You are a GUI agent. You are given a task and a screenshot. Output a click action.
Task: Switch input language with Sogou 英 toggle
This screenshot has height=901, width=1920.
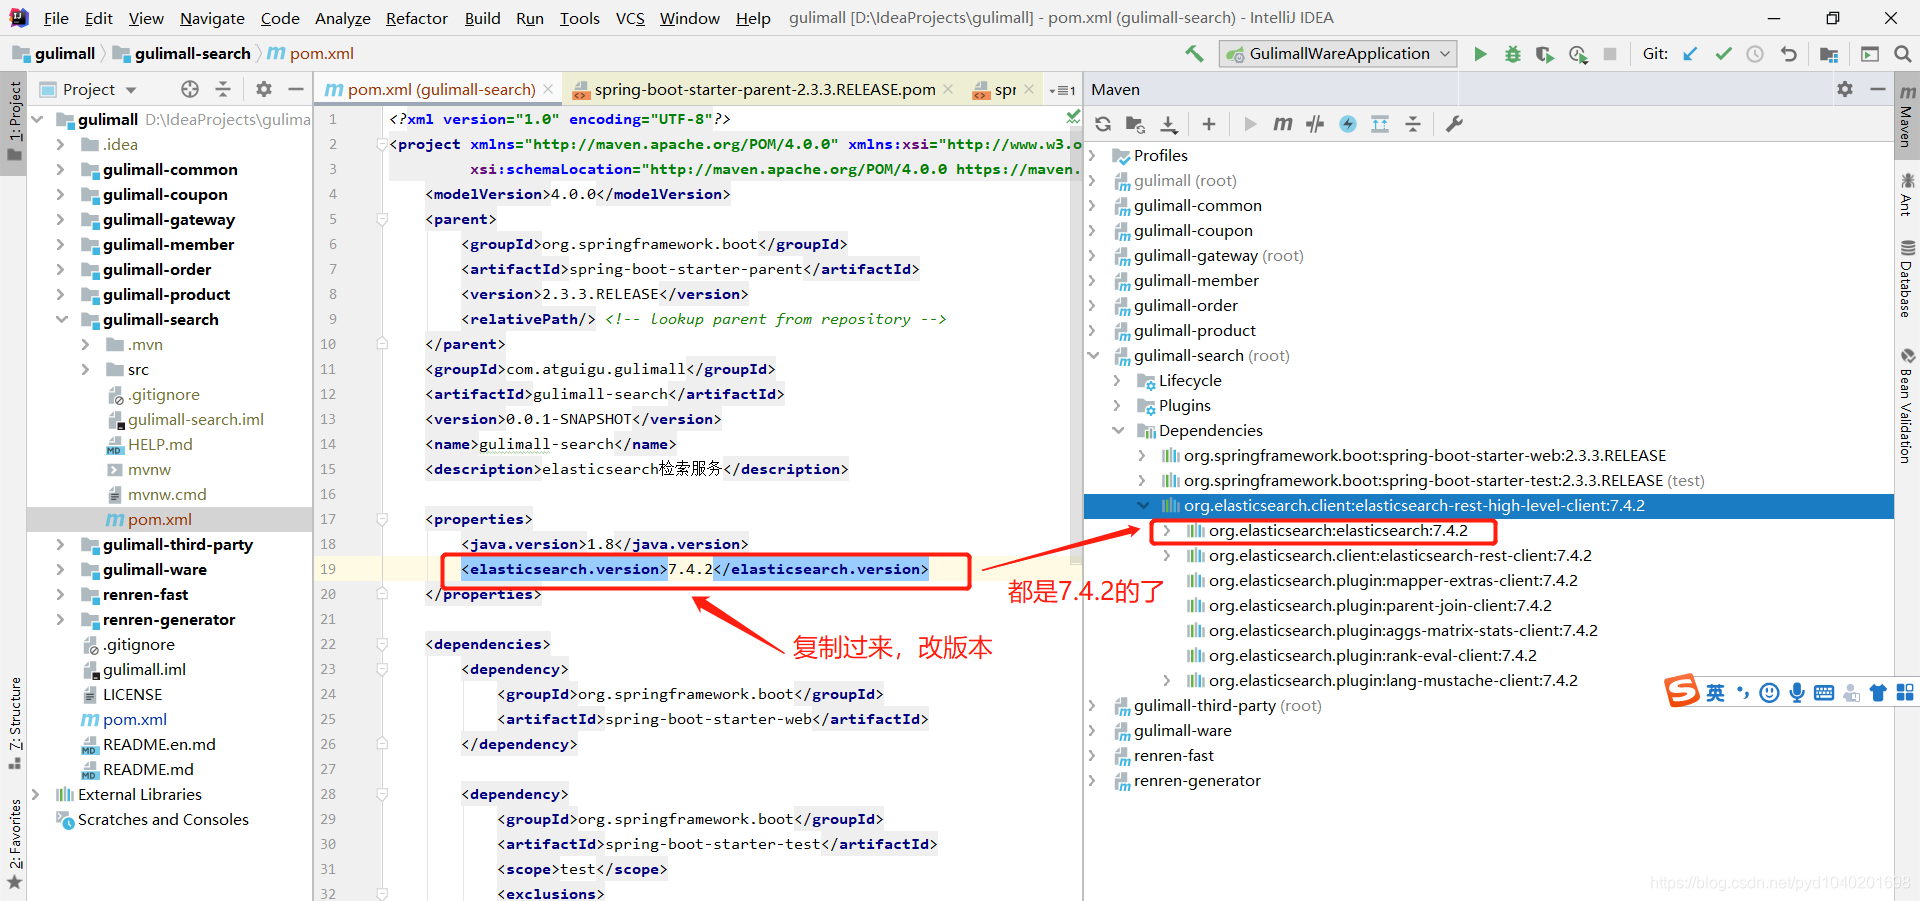tap(1714, 692)
